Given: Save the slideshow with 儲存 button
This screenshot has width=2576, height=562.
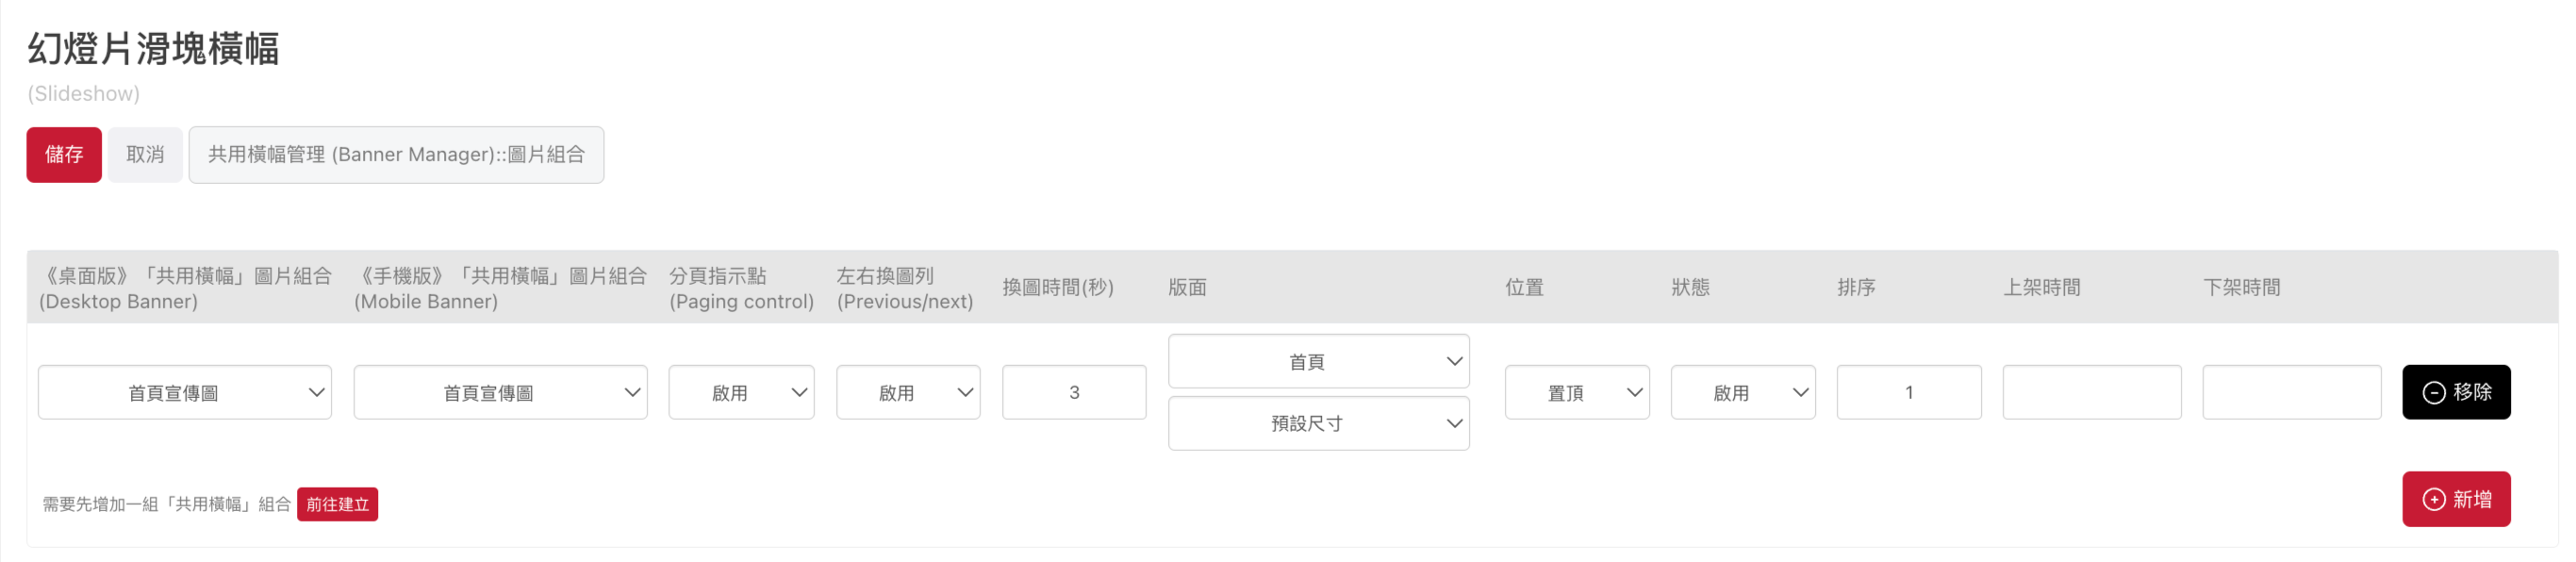Looking at the screenshot, I should click(64, 155).
